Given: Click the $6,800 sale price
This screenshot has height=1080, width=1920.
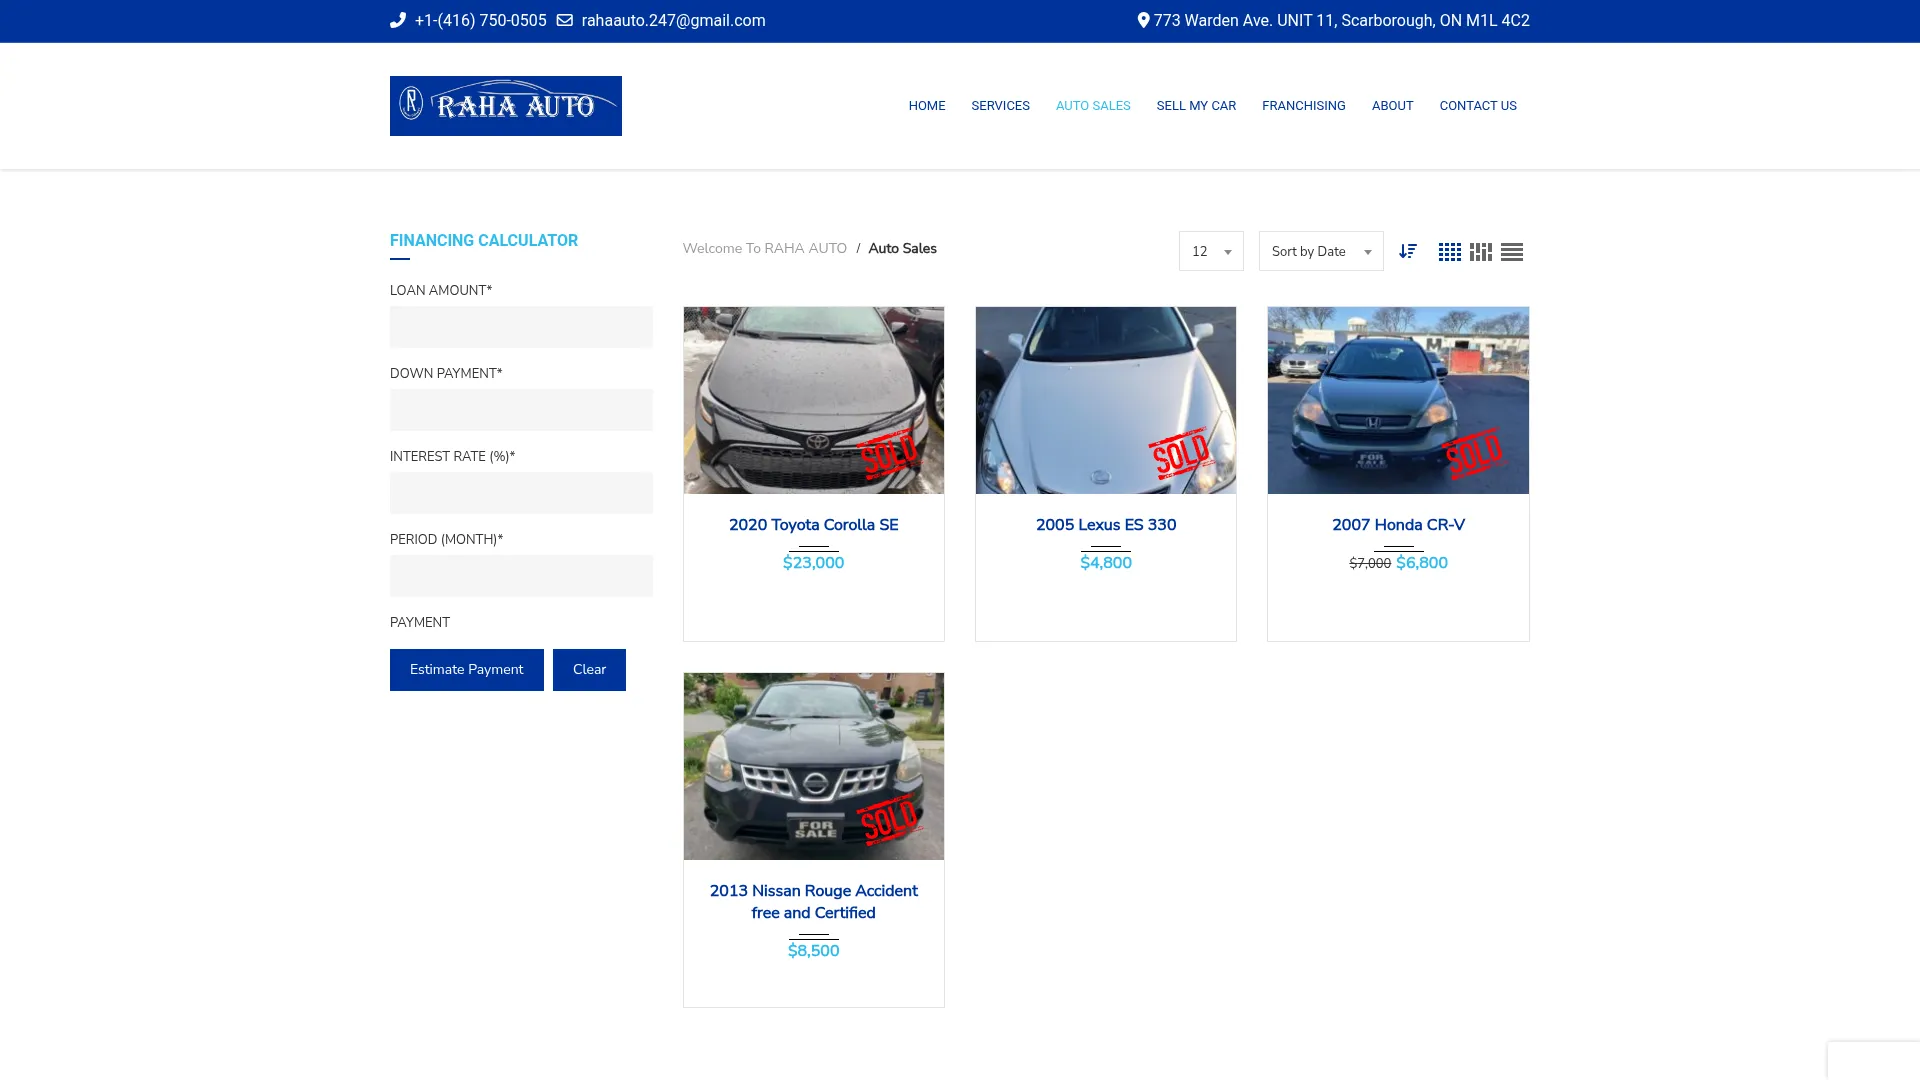Looking at the screenshot, I should pos(1422,563).
